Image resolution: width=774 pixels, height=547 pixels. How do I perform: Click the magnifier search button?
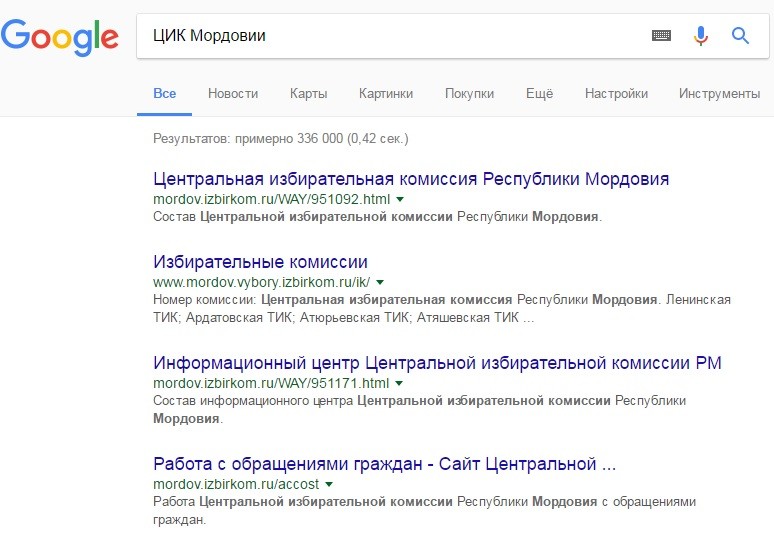[x=740, y=36]
